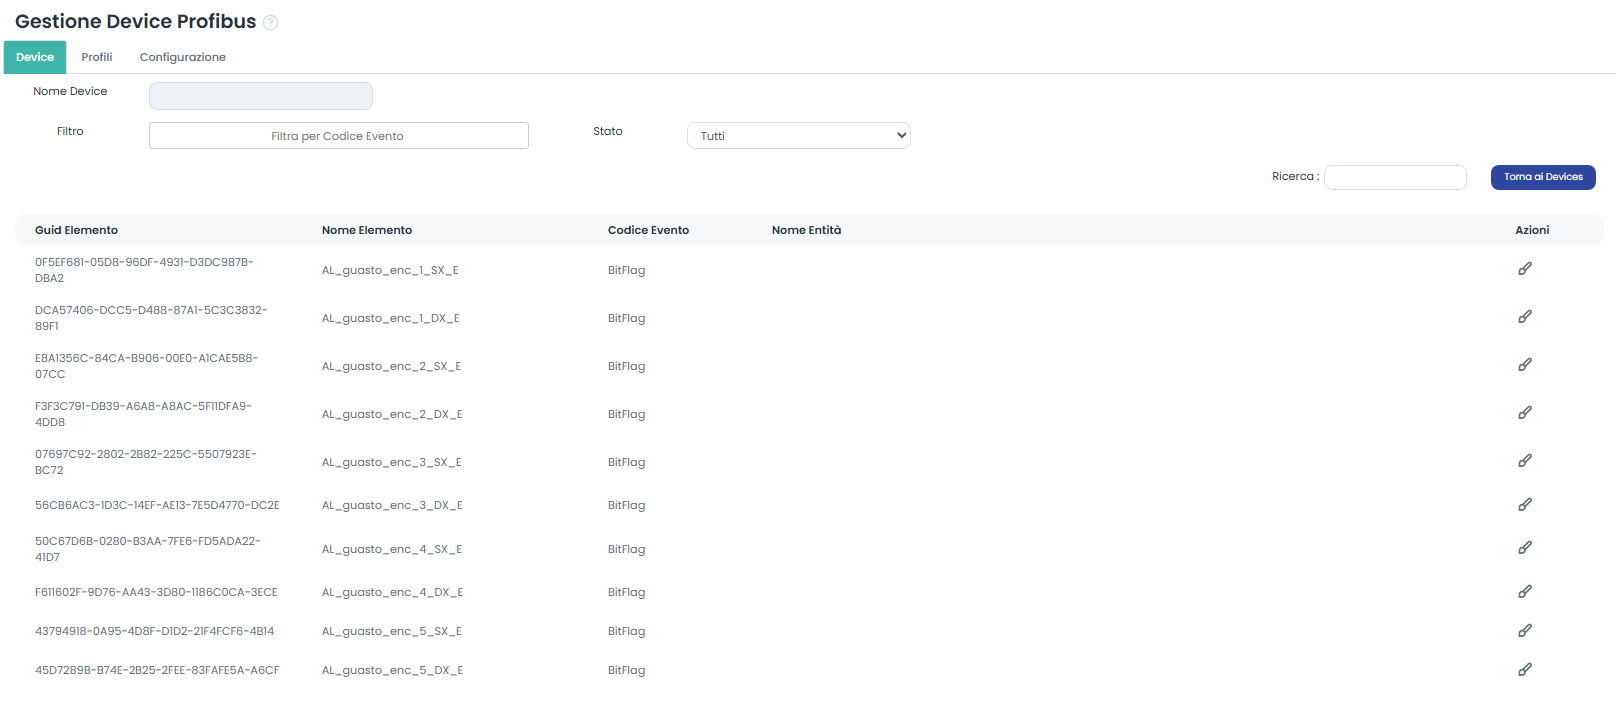Open edit action for AL_guasto_enc_3_SX_E
Image resolution: width=1620 pixels, height=705 pixels.
1524,461
